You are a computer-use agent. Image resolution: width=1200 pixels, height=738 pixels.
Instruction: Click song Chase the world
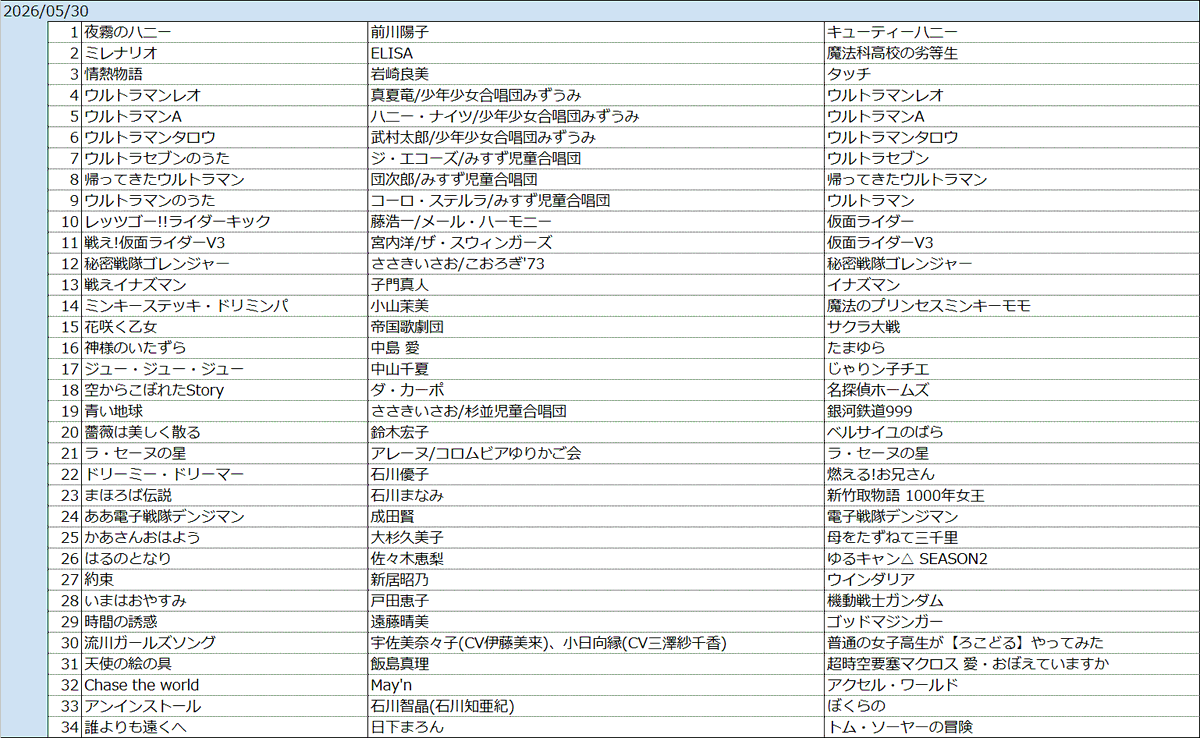[x=141, y=683]
